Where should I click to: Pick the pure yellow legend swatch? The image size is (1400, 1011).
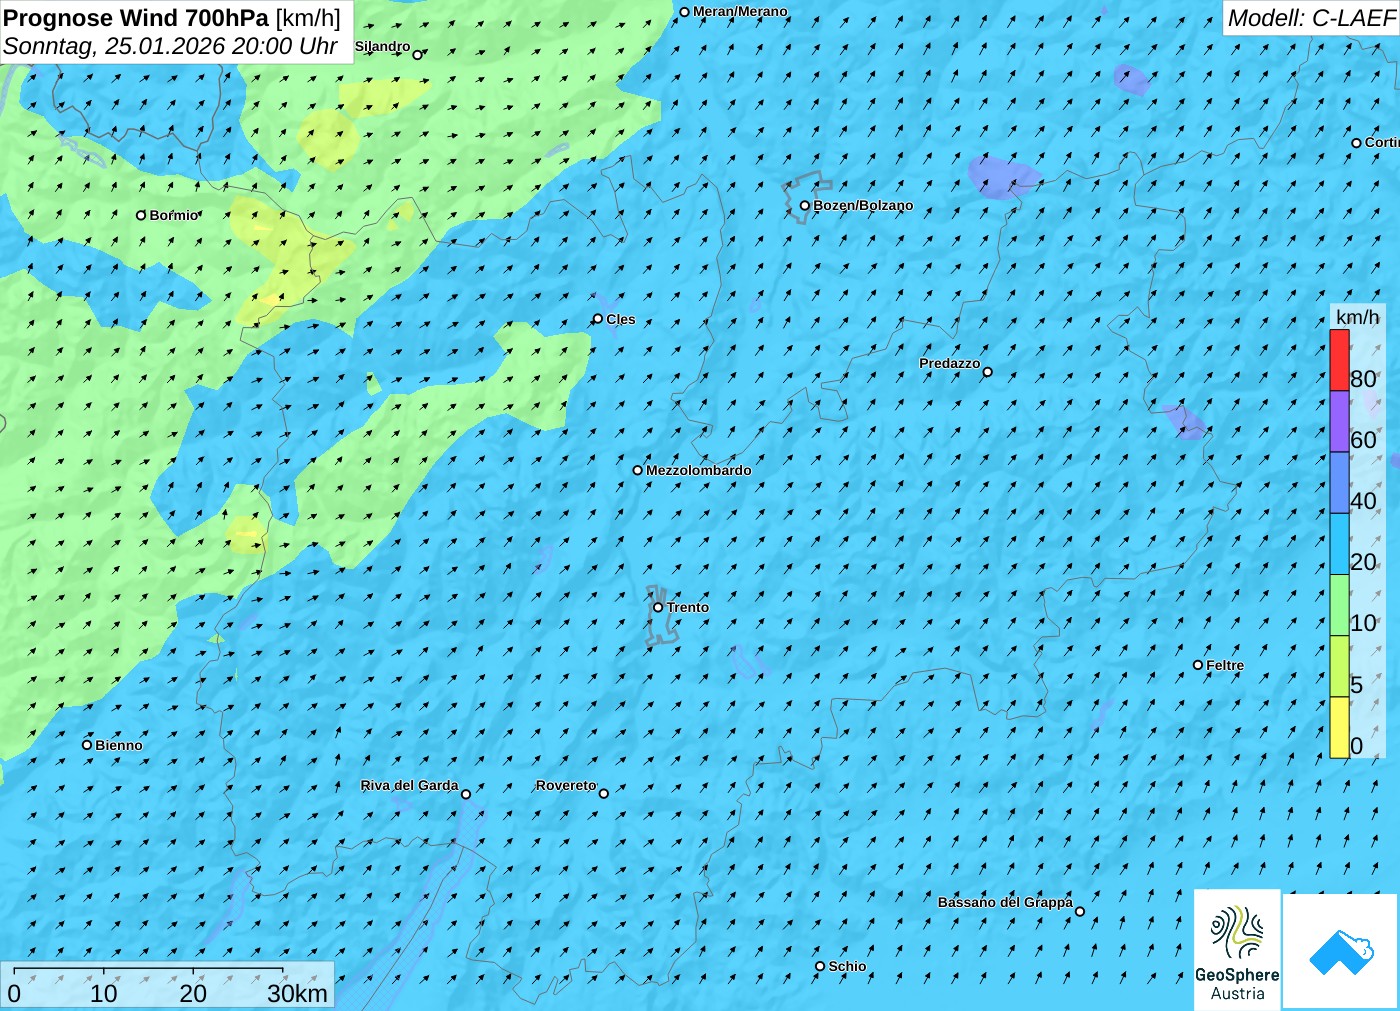1339,727
